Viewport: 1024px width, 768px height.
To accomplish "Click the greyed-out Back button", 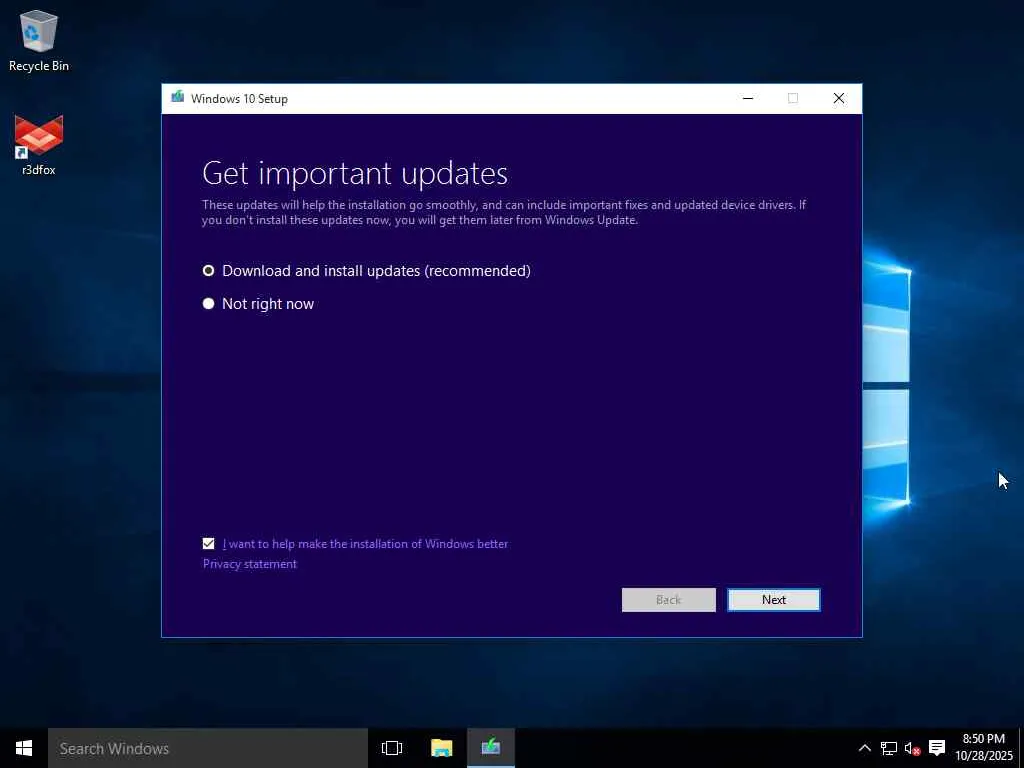I will (668, 600).
